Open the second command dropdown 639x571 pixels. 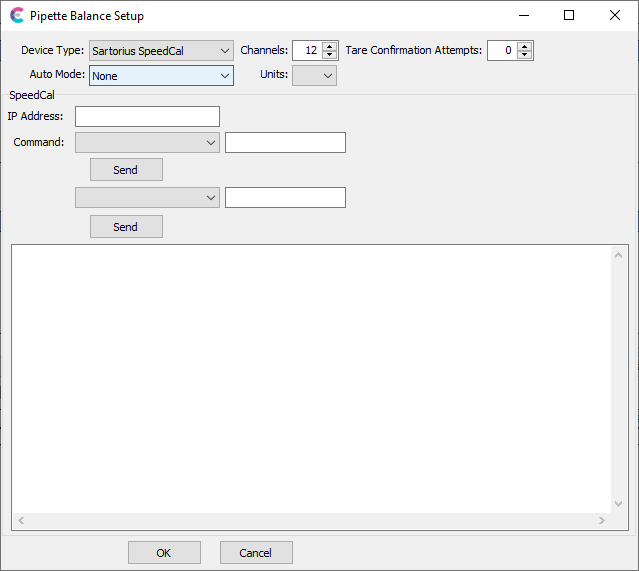pos(147,198)
